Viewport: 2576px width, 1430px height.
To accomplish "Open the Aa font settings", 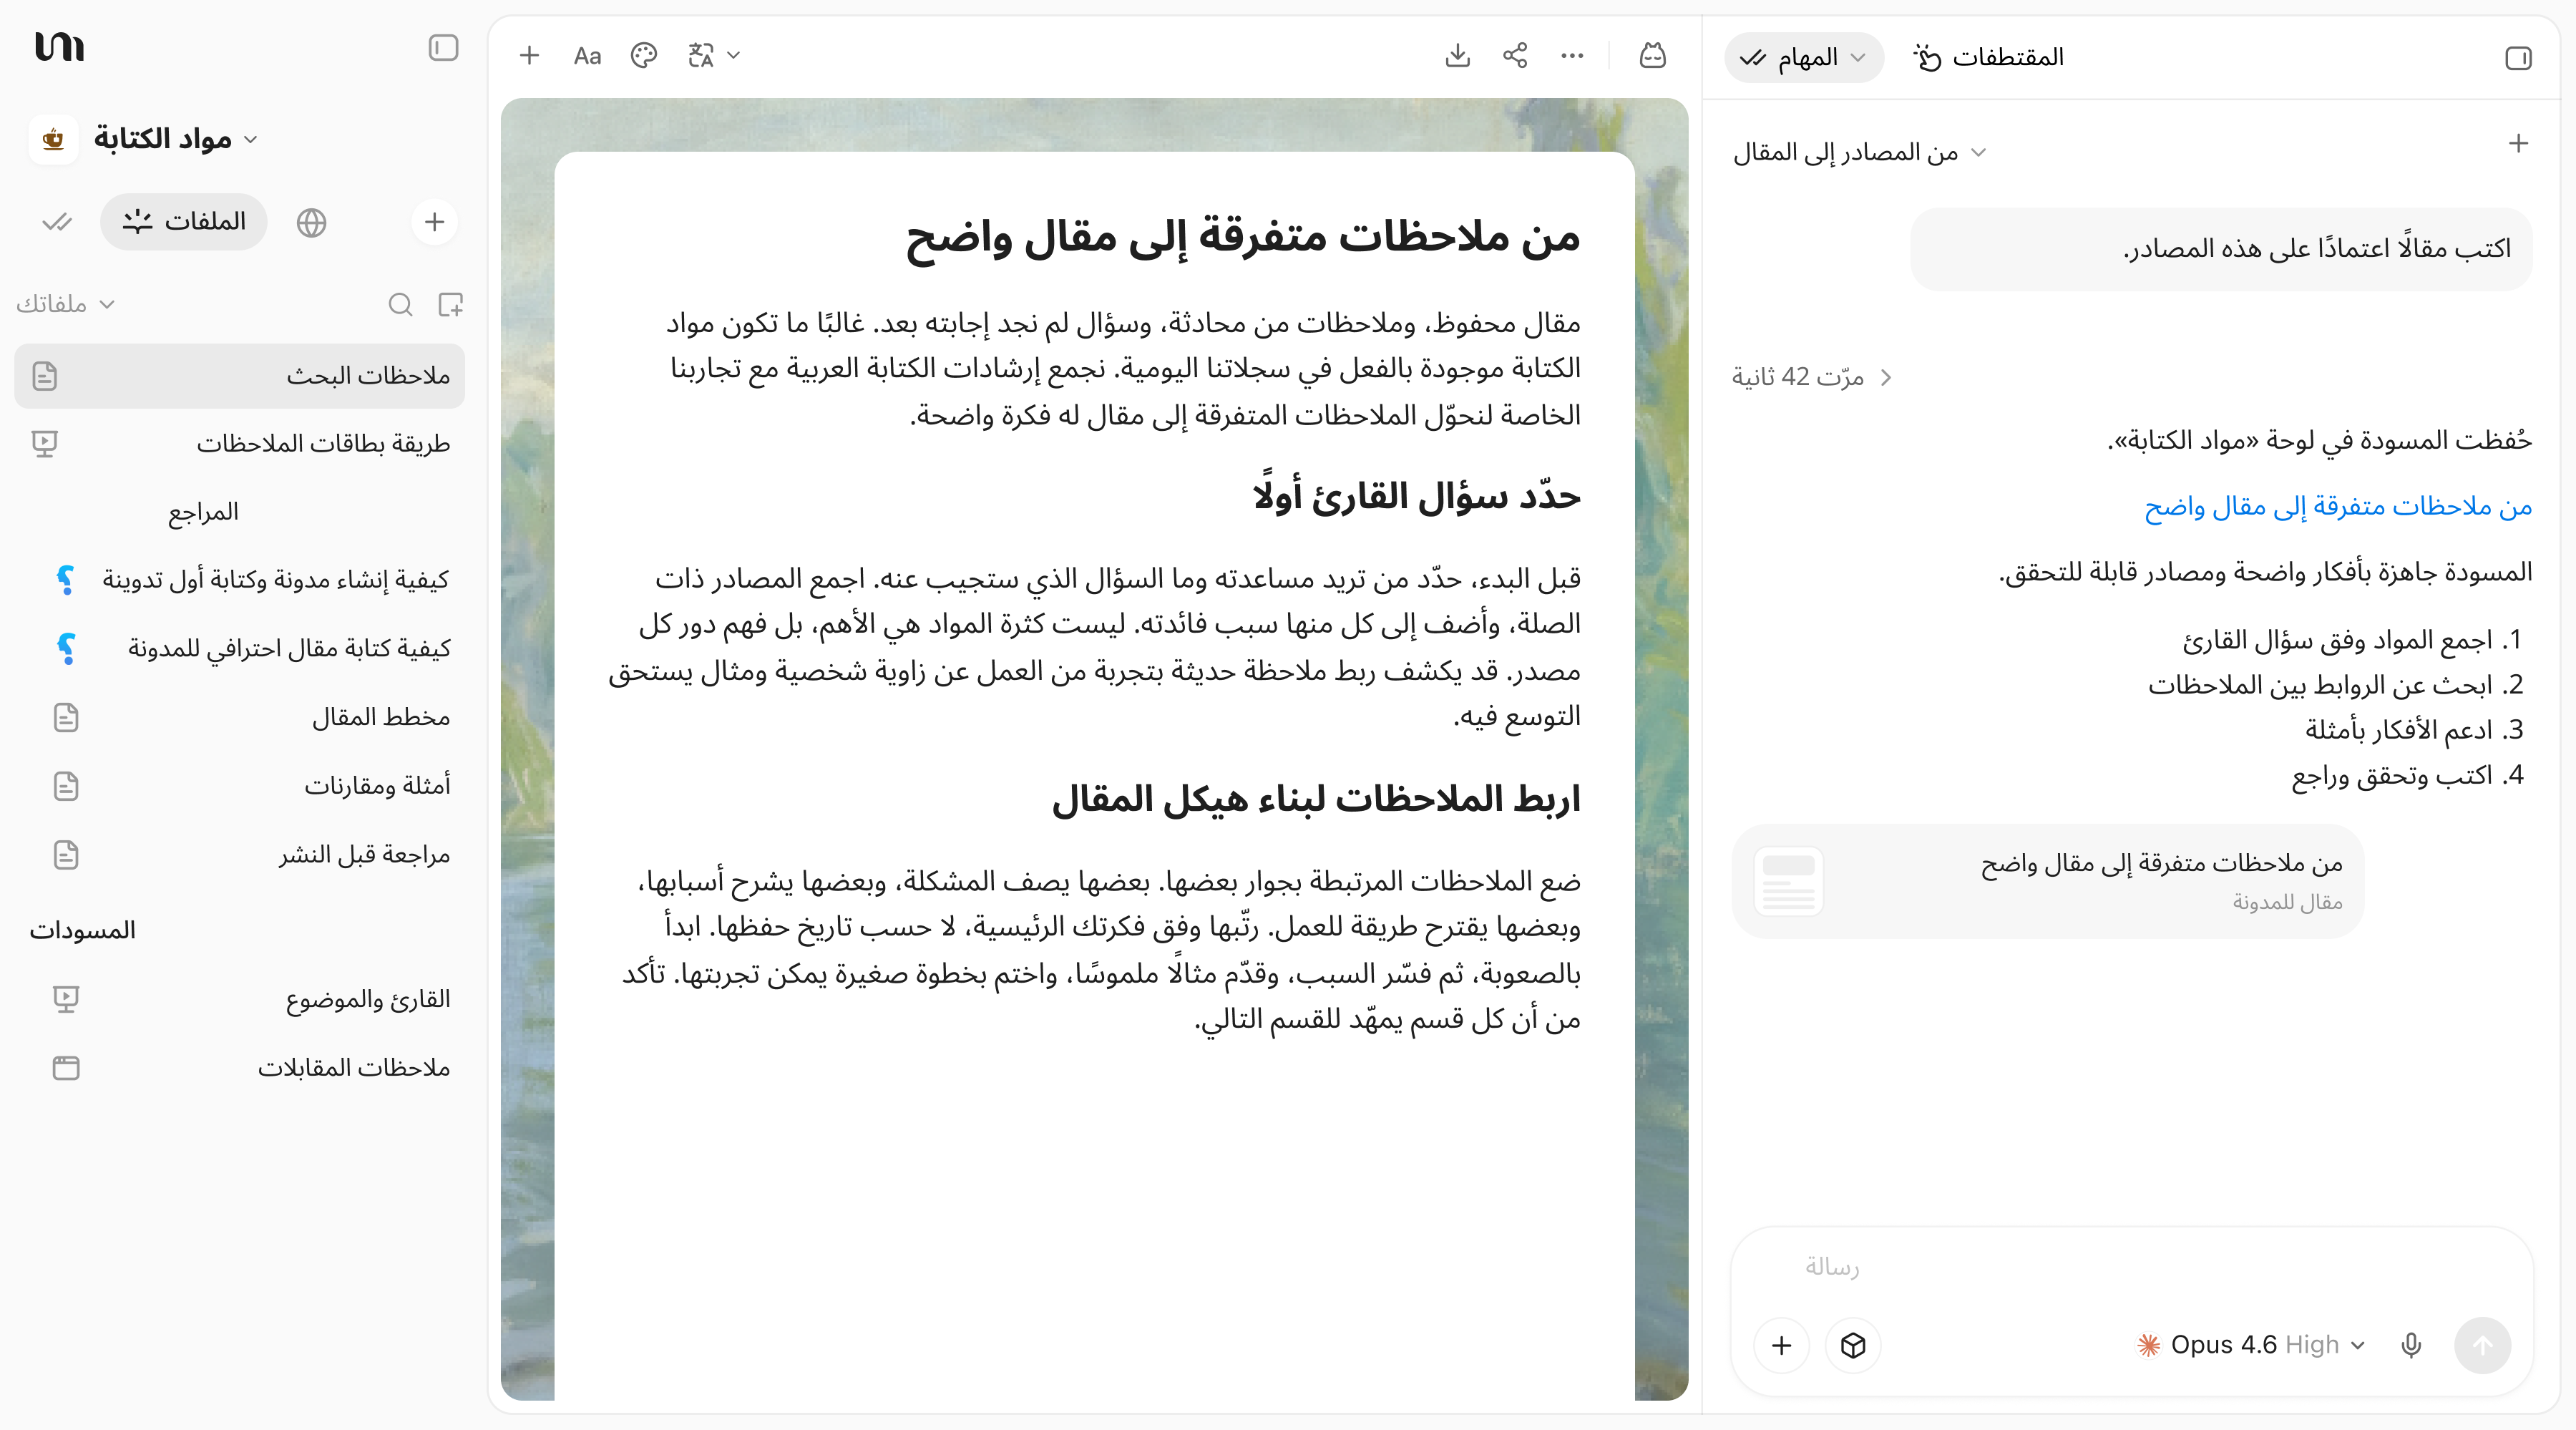I will pyautogui.click(x=587, y=56).
